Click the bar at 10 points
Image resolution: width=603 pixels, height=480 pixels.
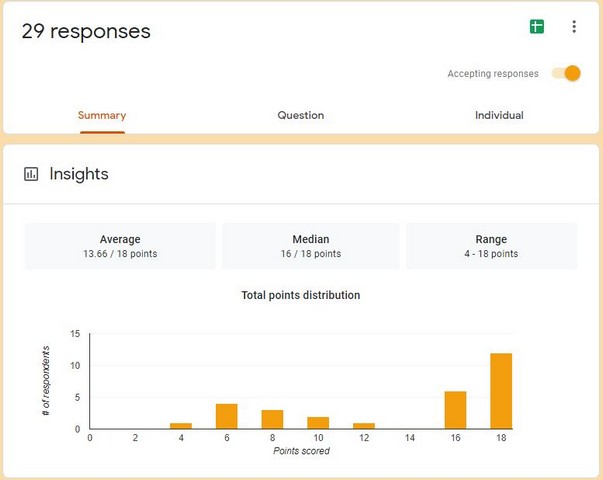(319, 423)
